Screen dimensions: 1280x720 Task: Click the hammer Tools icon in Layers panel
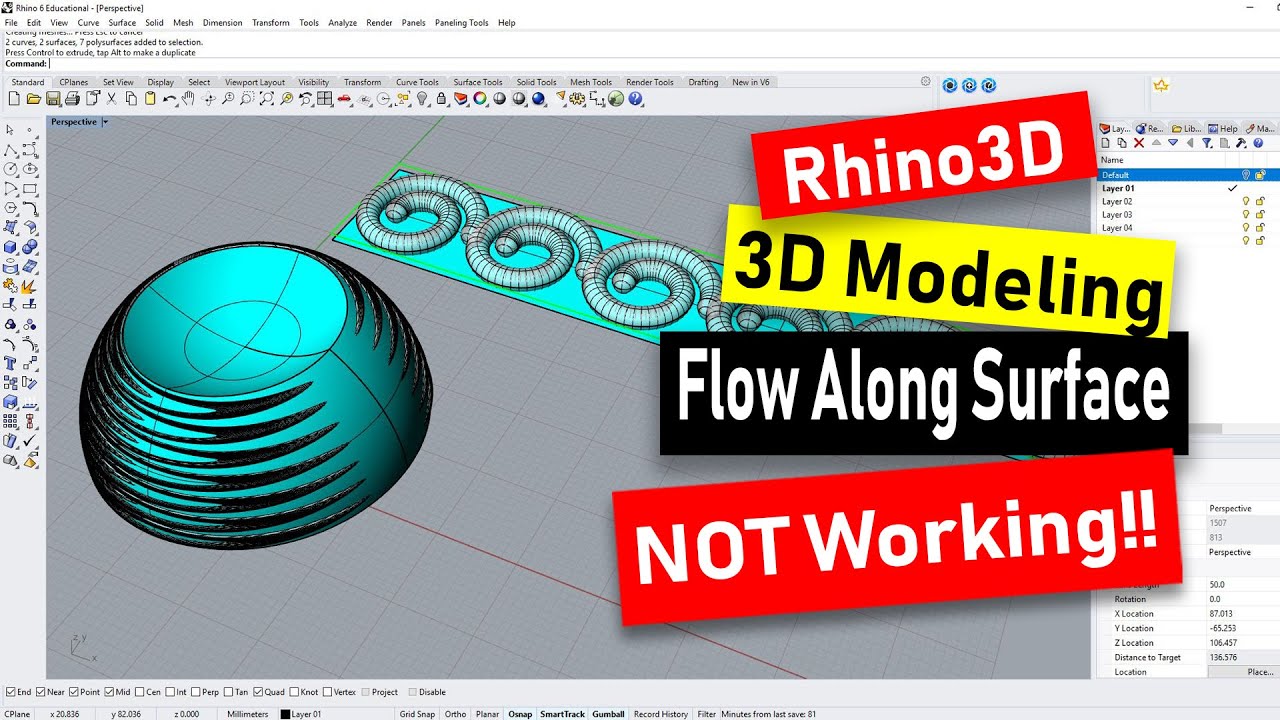point(1241,143)
